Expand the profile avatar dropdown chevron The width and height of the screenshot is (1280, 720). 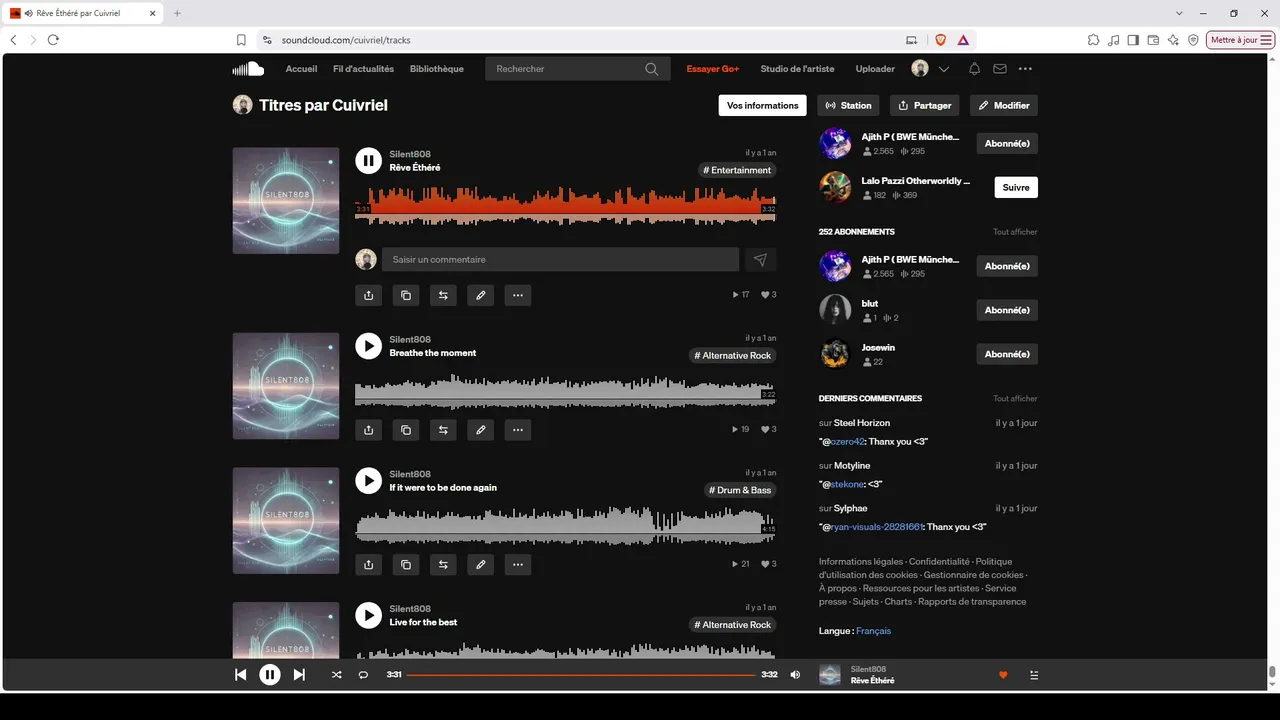[x=944, y=69]
